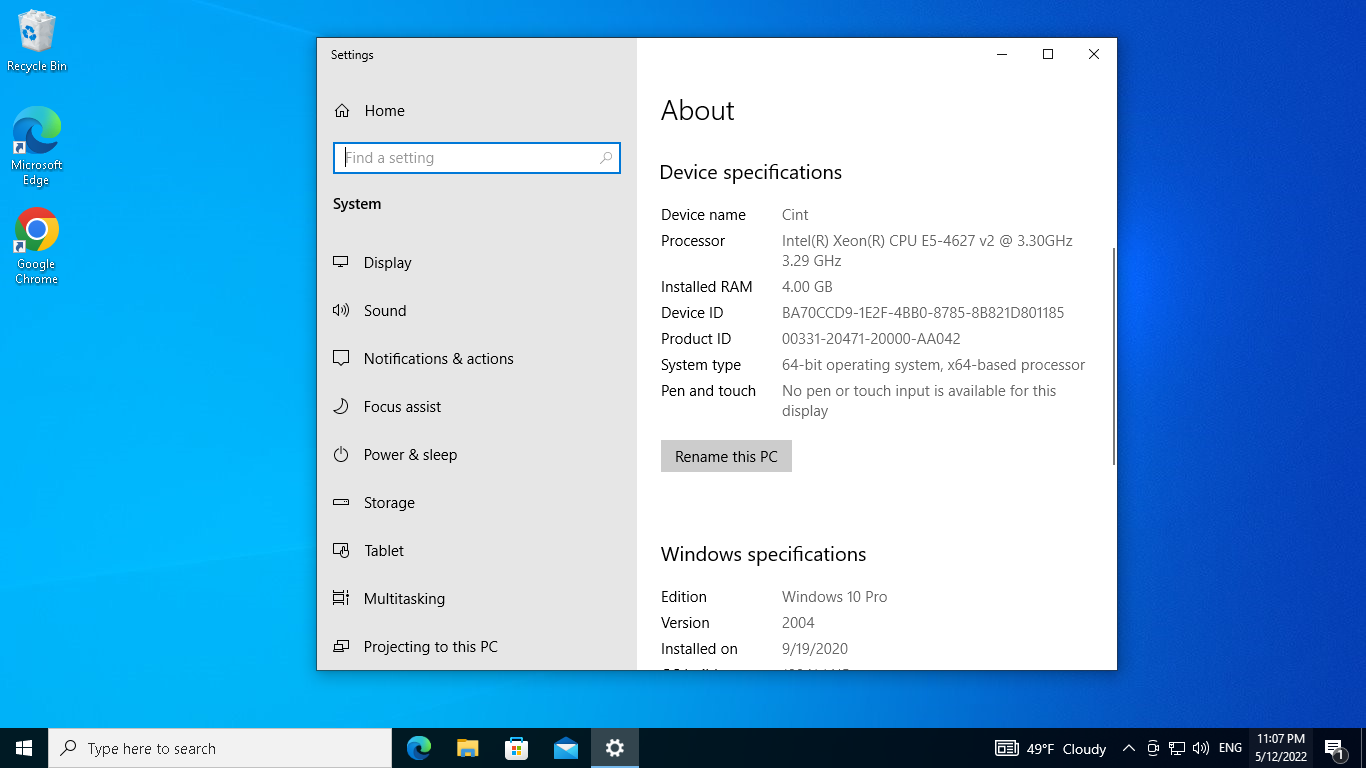Click the Projecting to this PC icon
Screen dimensions: 1366x768
(x=341, y=646)
